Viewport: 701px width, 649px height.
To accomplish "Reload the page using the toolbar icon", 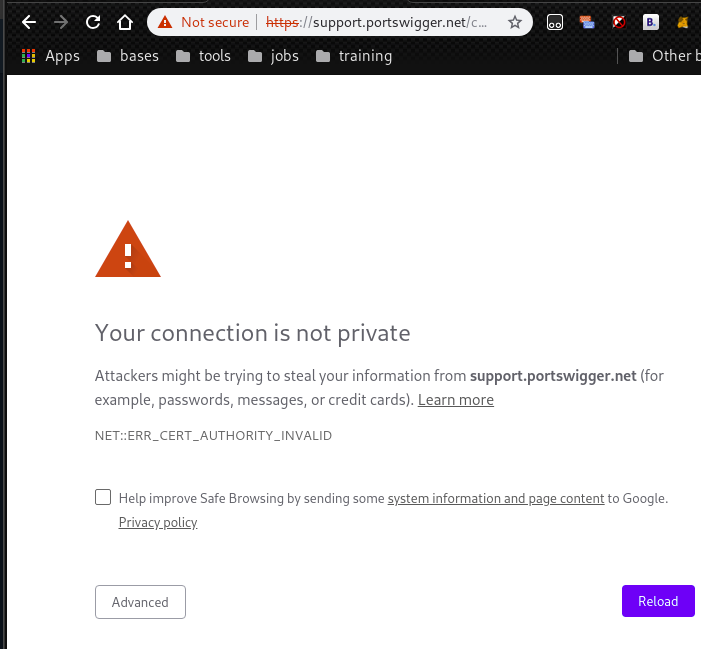I will 93,21.
